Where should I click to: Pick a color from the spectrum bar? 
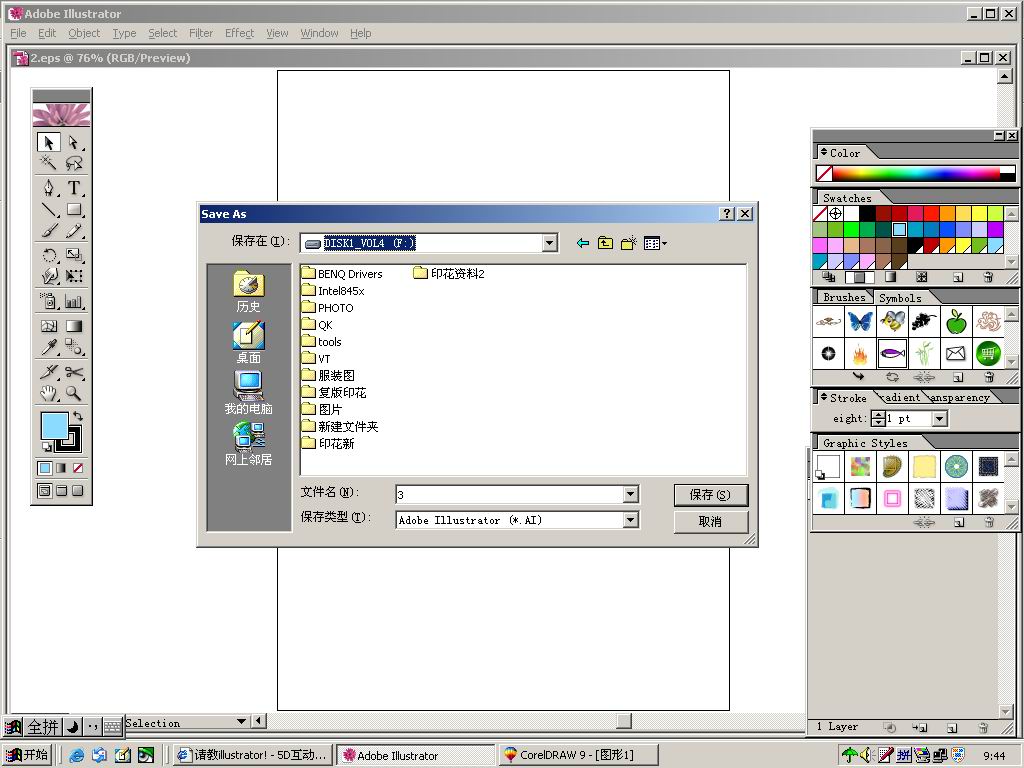[916, 173]
